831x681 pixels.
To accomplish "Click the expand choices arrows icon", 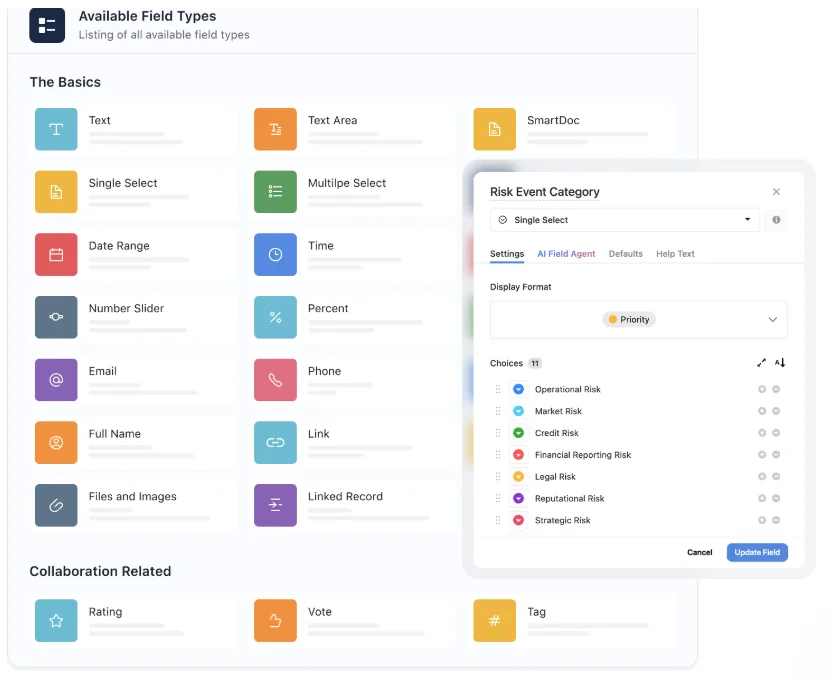I will (762, 363).
